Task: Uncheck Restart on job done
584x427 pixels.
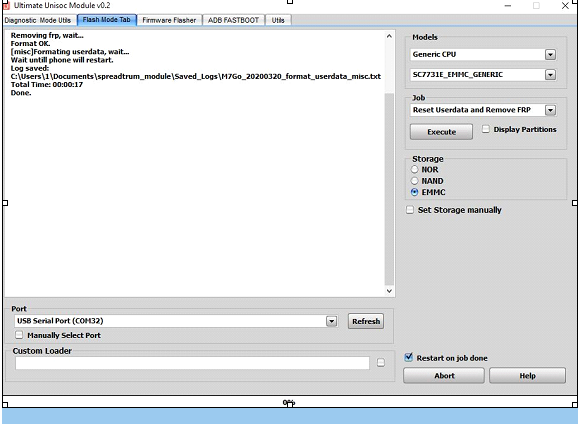Action: (409, 358)
